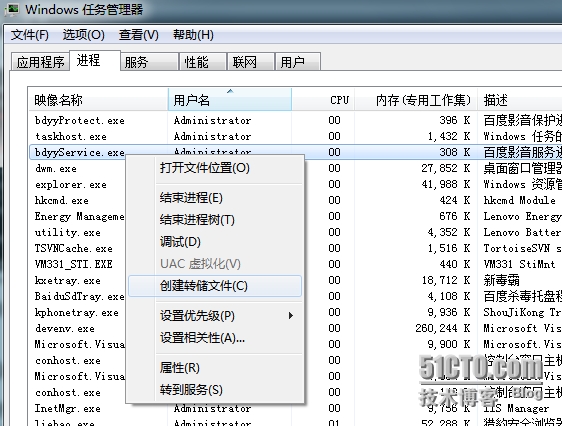
Task: Choose 调试(D) in context menu
Action: coord(215,242)
